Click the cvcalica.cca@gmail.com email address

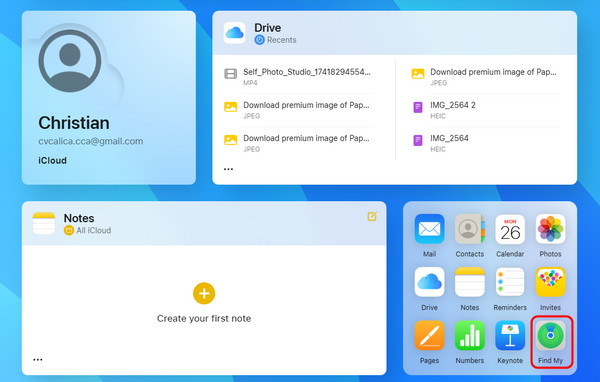[x=91, y=141]
